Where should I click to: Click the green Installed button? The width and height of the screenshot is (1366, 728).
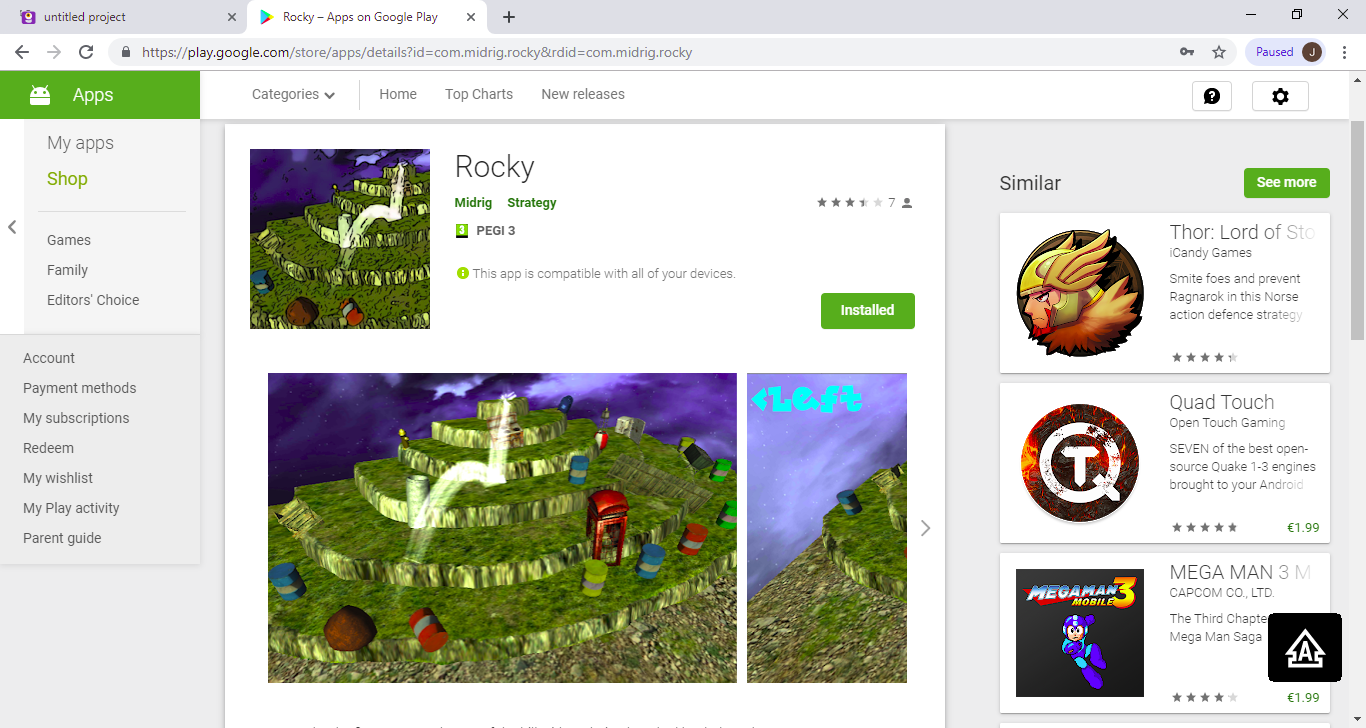point(868,310)
